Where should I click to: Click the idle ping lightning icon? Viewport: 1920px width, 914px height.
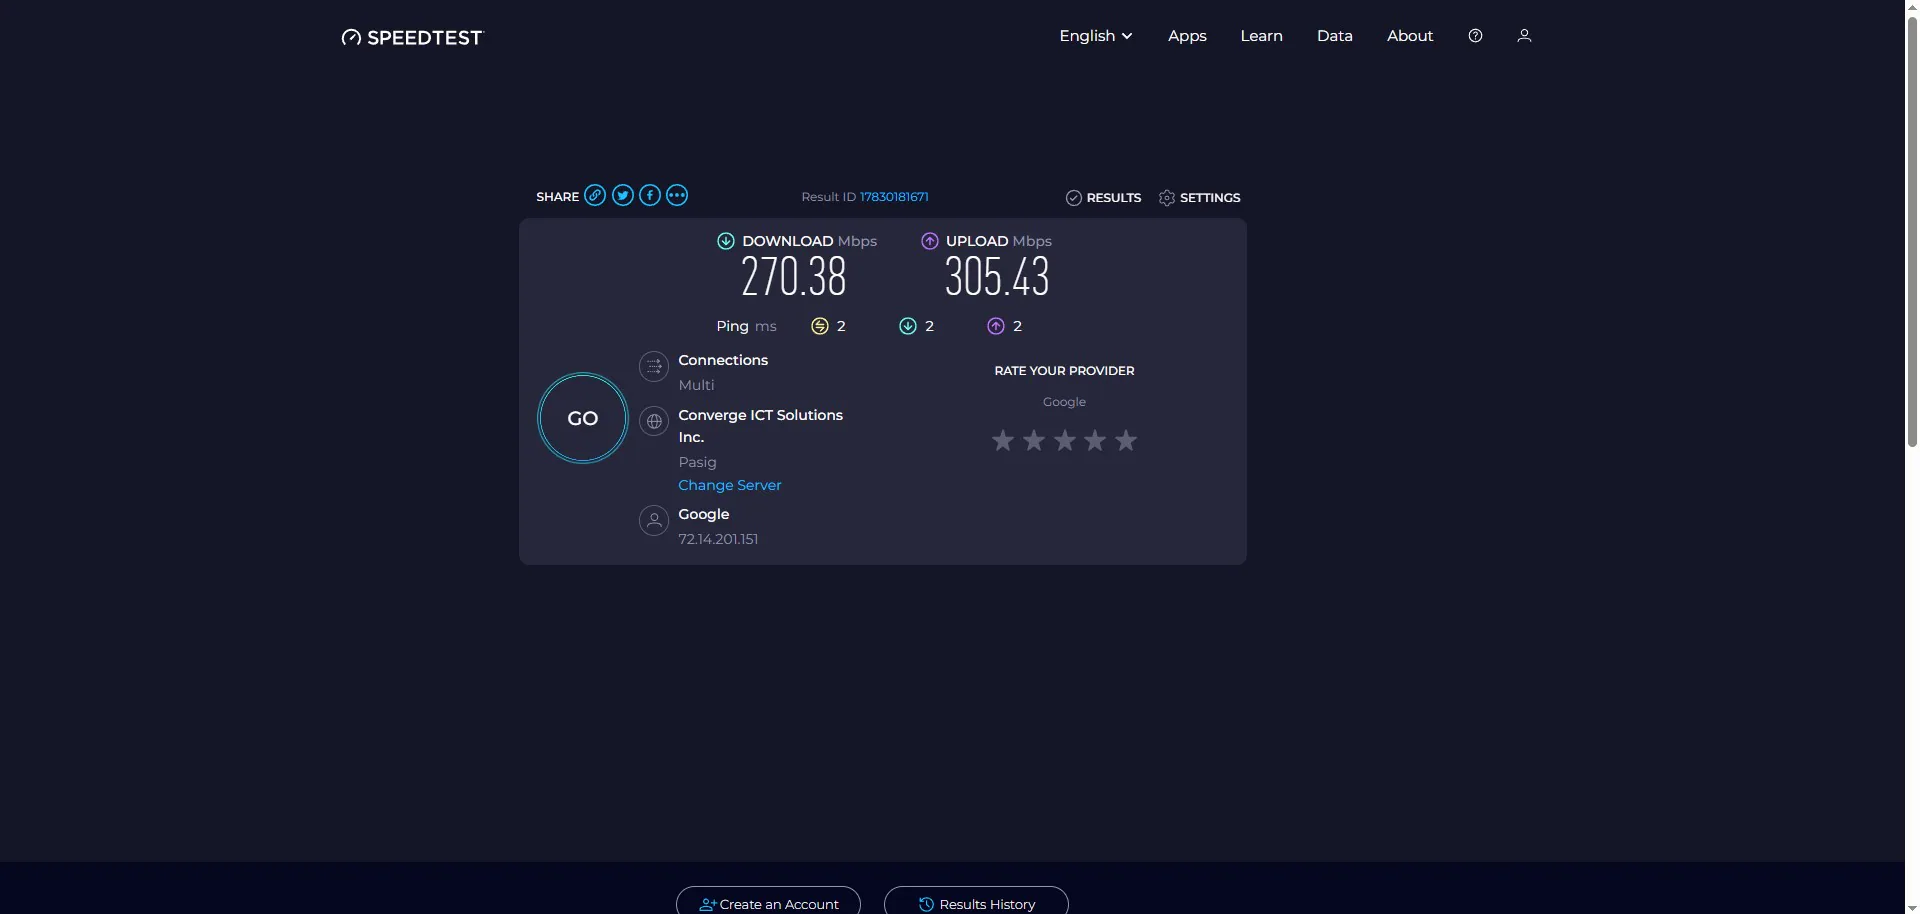[820, 326]
